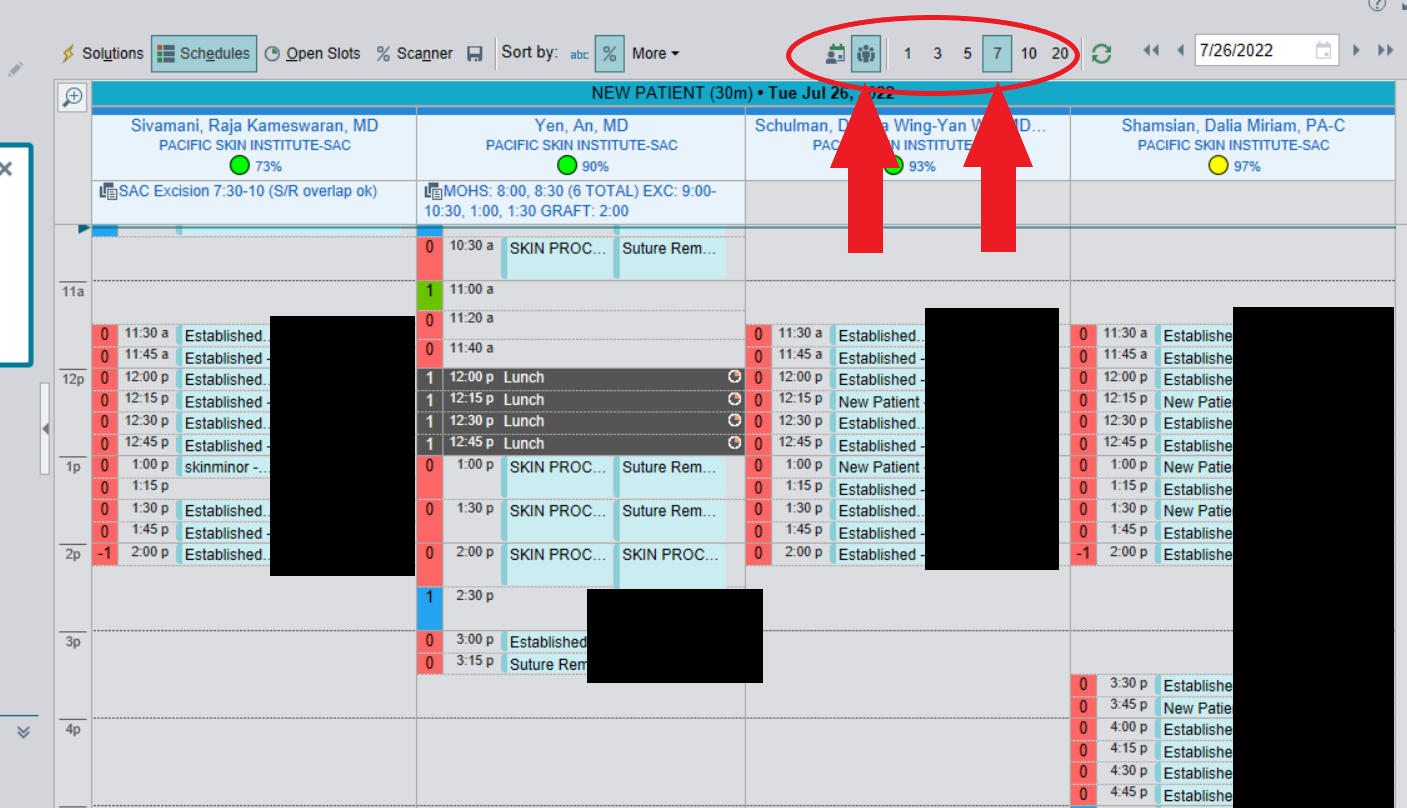
Task: Refresh the schedule view
Action: point(1100,53)
